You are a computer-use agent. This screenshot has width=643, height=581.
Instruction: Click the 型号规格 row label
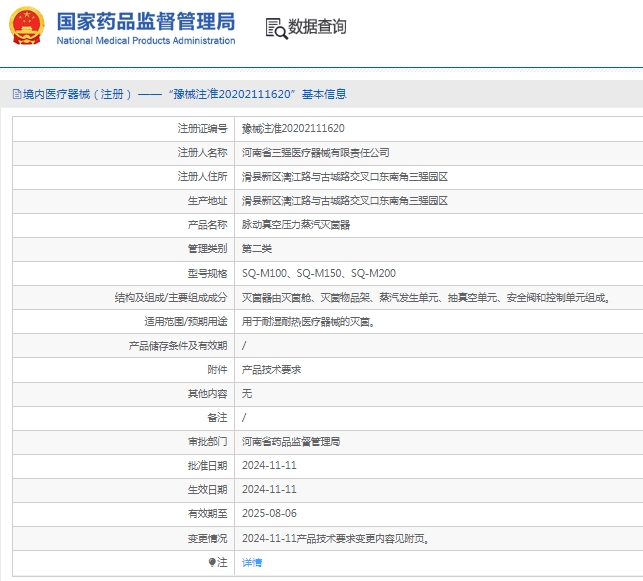[x=207, y=273]
